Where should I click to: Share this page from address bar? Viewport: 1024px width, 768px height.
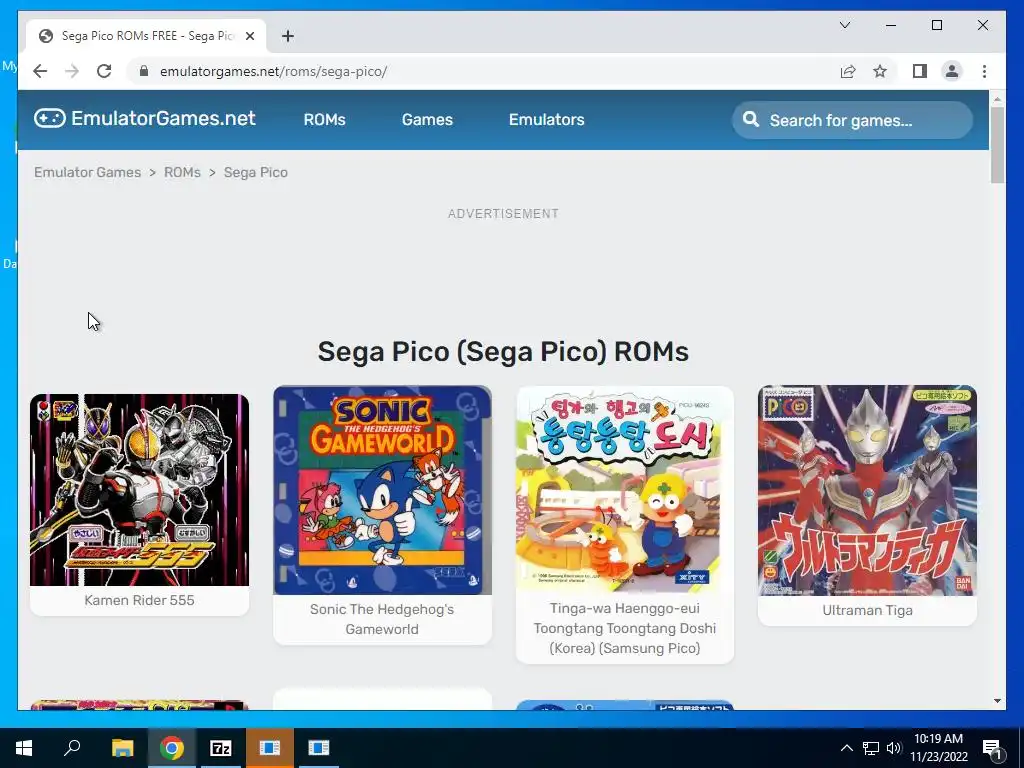tap(848, 71)
